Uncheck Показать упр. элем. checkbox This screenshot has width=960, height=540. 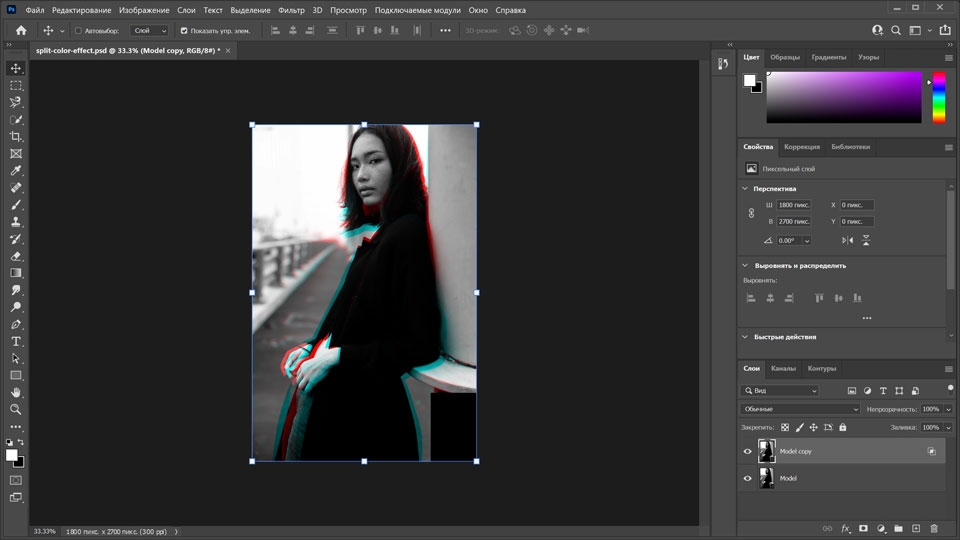tap(183, 31)
